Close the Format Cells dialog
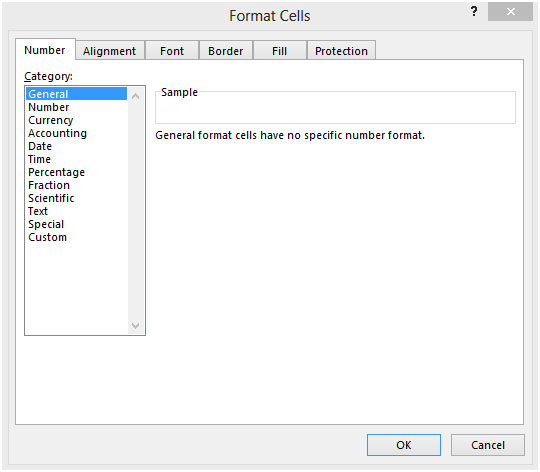Image resolution: width=540 pixels, height=472 pixels. pyautogui.click(x=510, y=12)
